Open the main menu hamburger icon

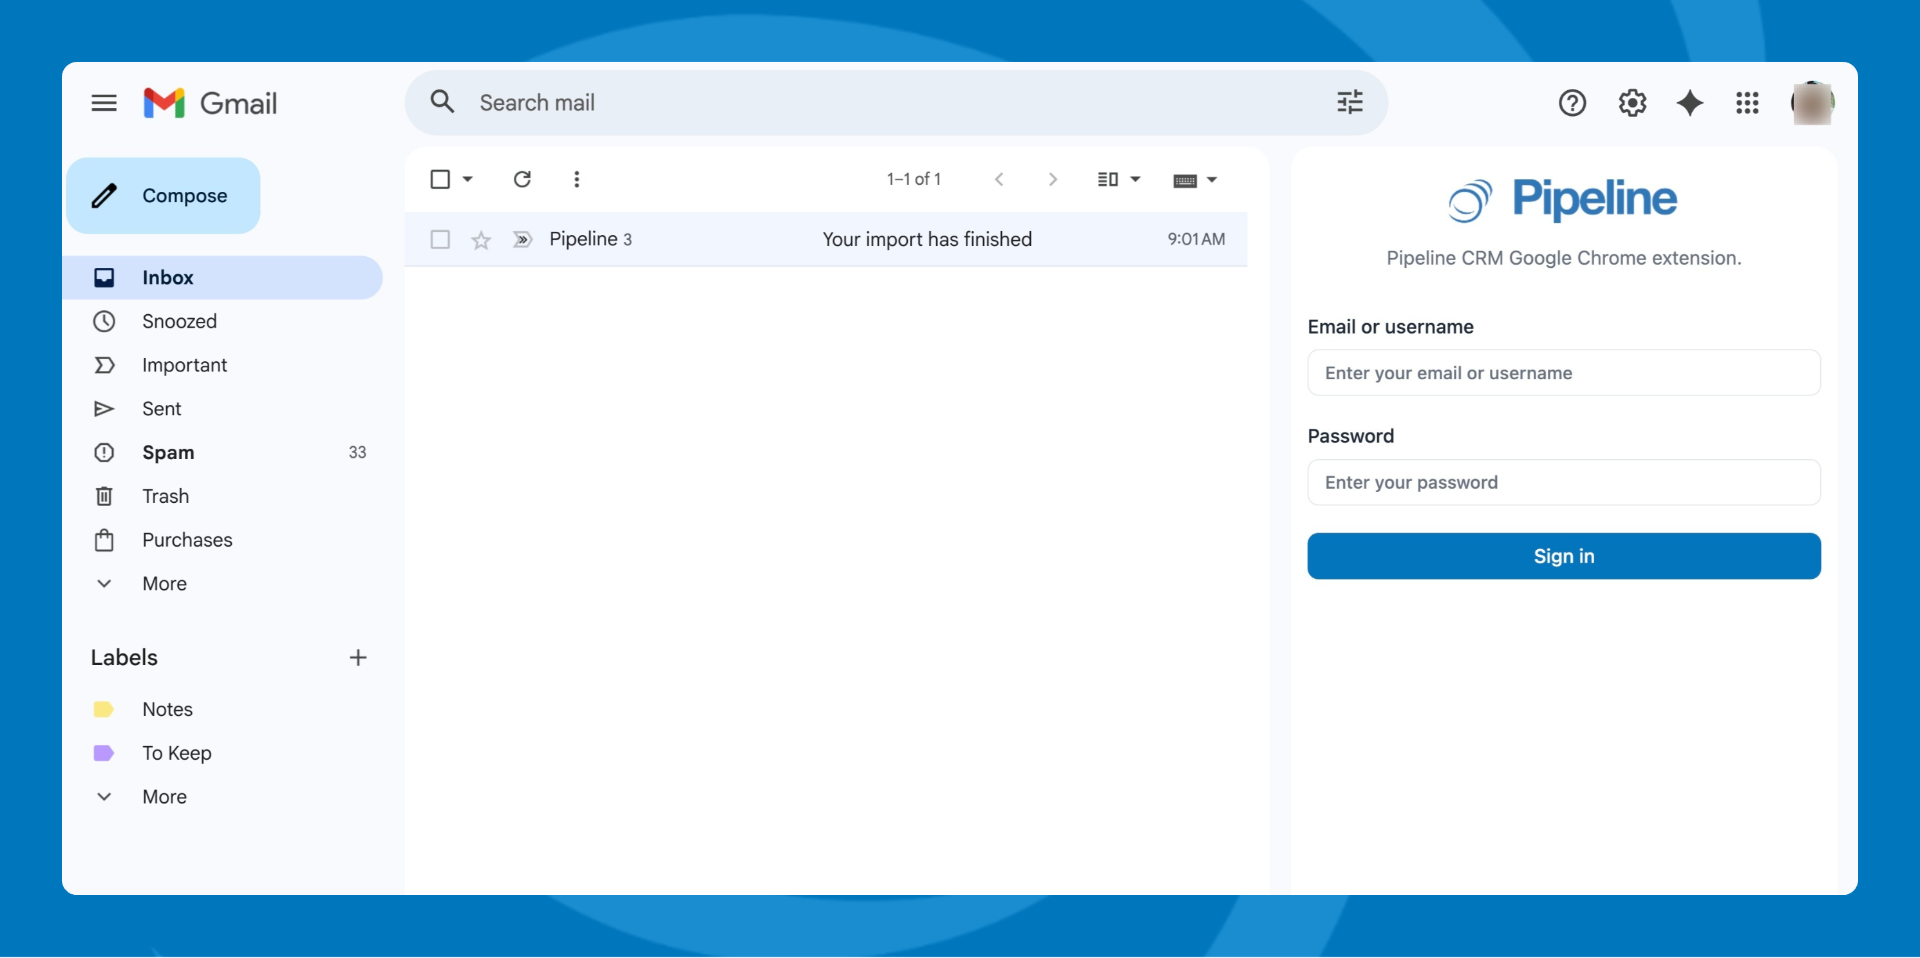tap(104, 103)
